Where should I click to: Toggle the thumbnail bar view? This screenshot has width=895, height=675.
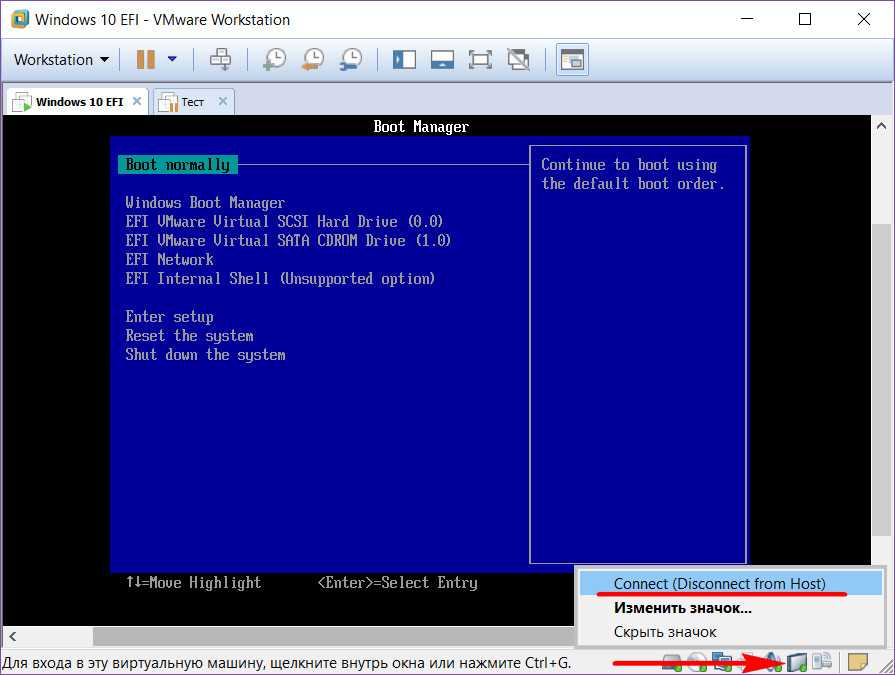442,60
